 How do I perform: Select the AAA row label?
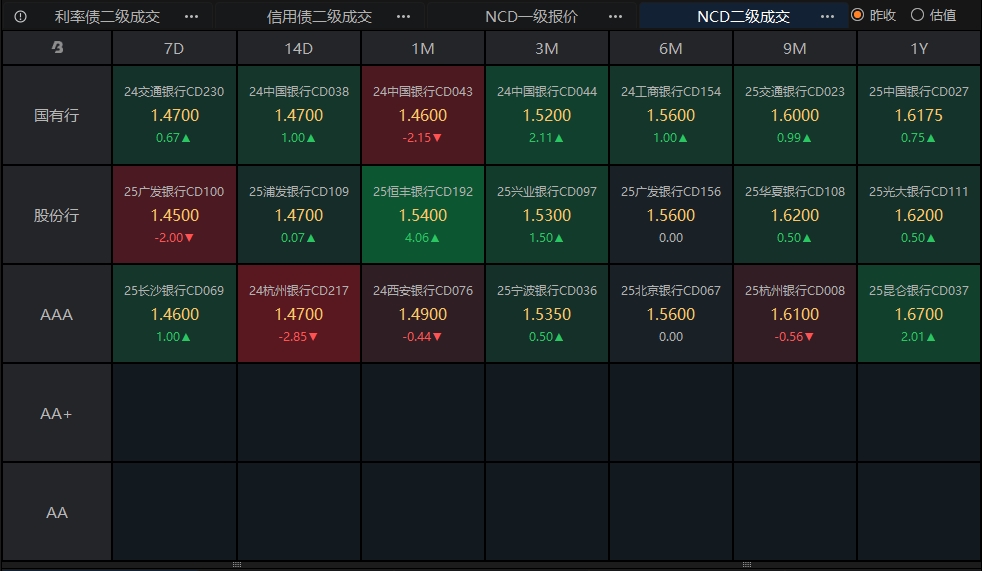pos(56,314)
